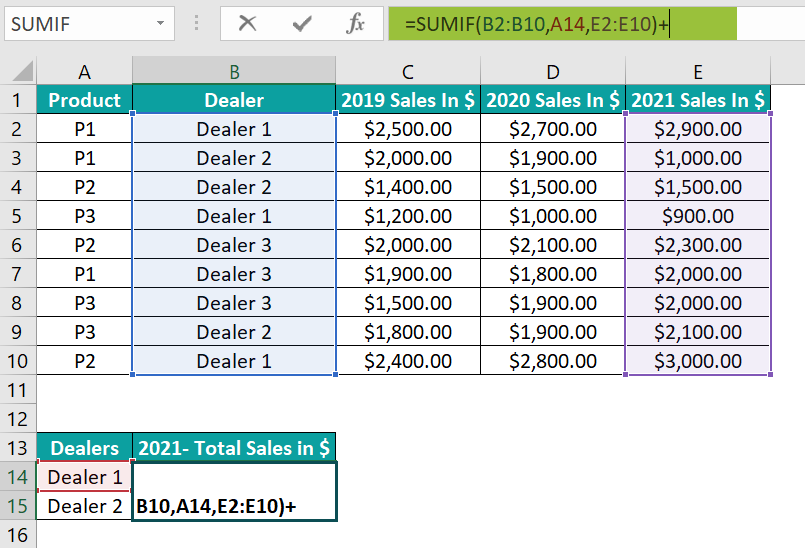The height and width of the screenshot is (548, 805).
Task: Expand the Name Box dropdown arrow
Action: pyautogui.click(x=161, y=24)
